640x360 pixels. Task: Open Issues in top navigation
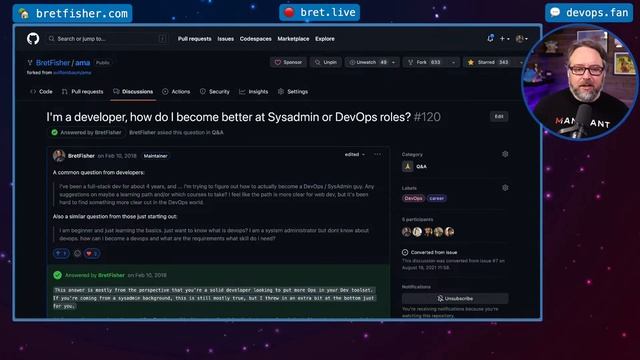(x=225, y=39)
